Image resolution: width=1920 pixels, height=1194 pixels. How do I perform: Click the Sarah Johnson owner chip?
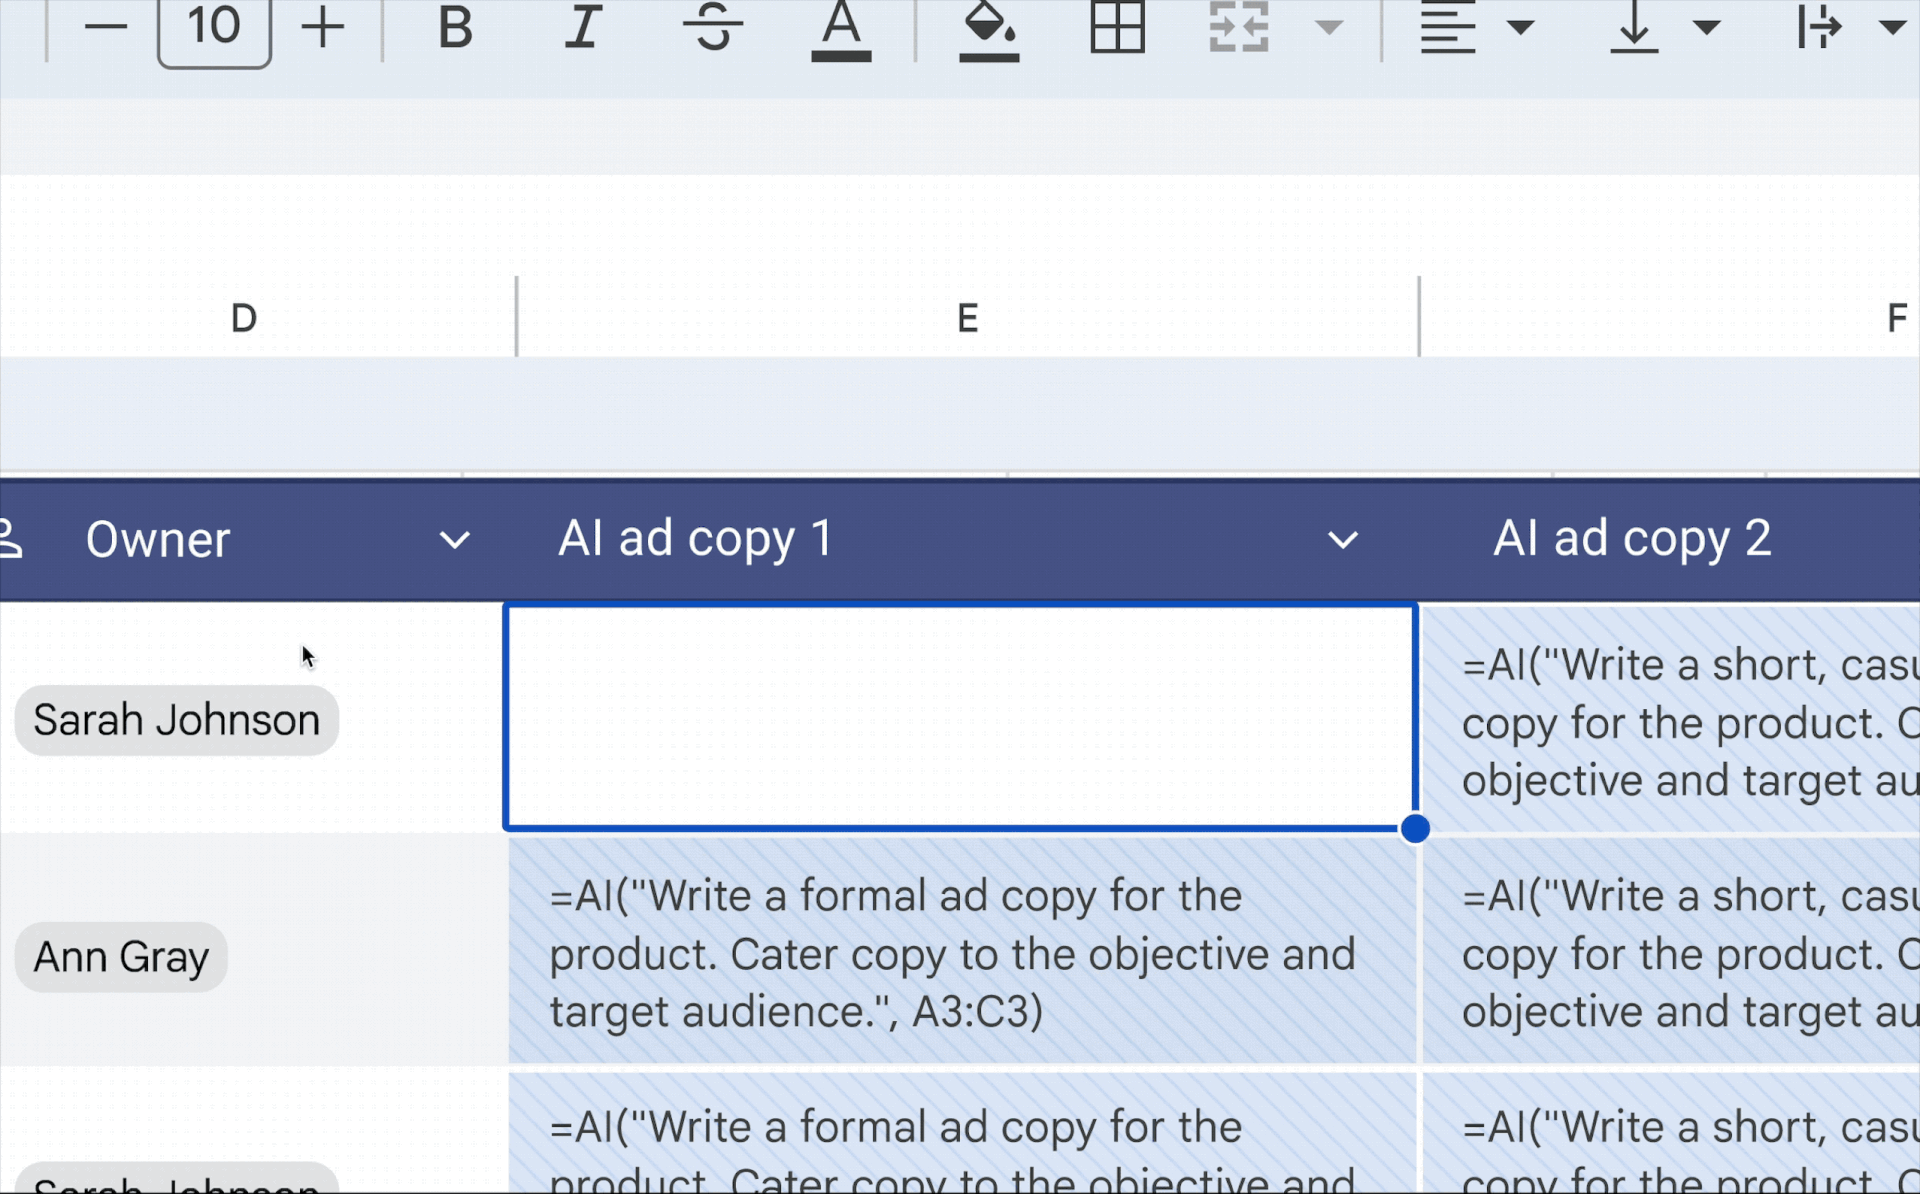pyautogui.click(x=176, y=720)
